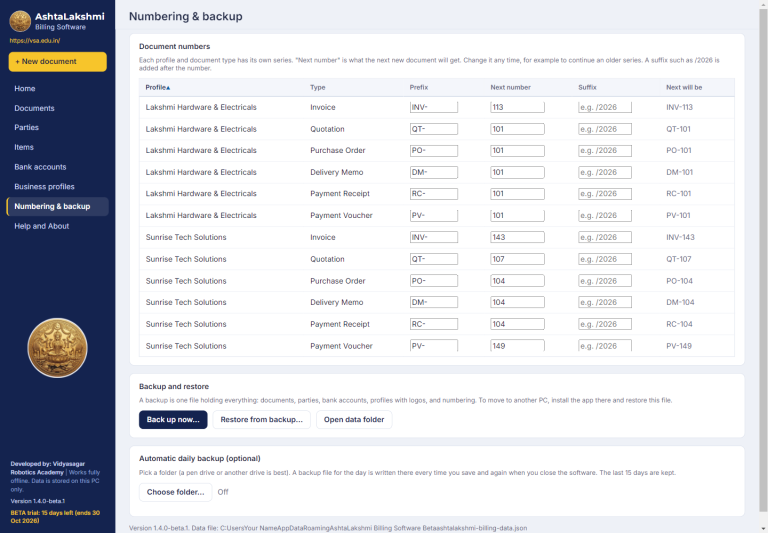The width and height of the screenshot is (768, 533).
Task: Click the PV-149 preview value
Action: tap(679, 346)
